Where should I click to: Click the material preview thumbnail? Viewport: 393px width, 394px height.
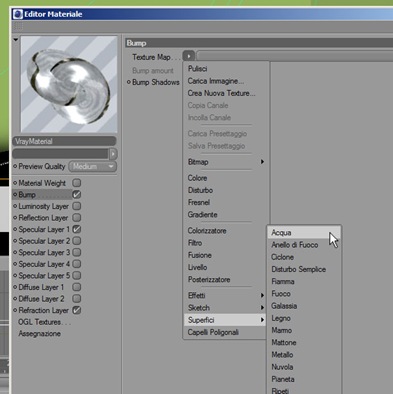point(69,84)
